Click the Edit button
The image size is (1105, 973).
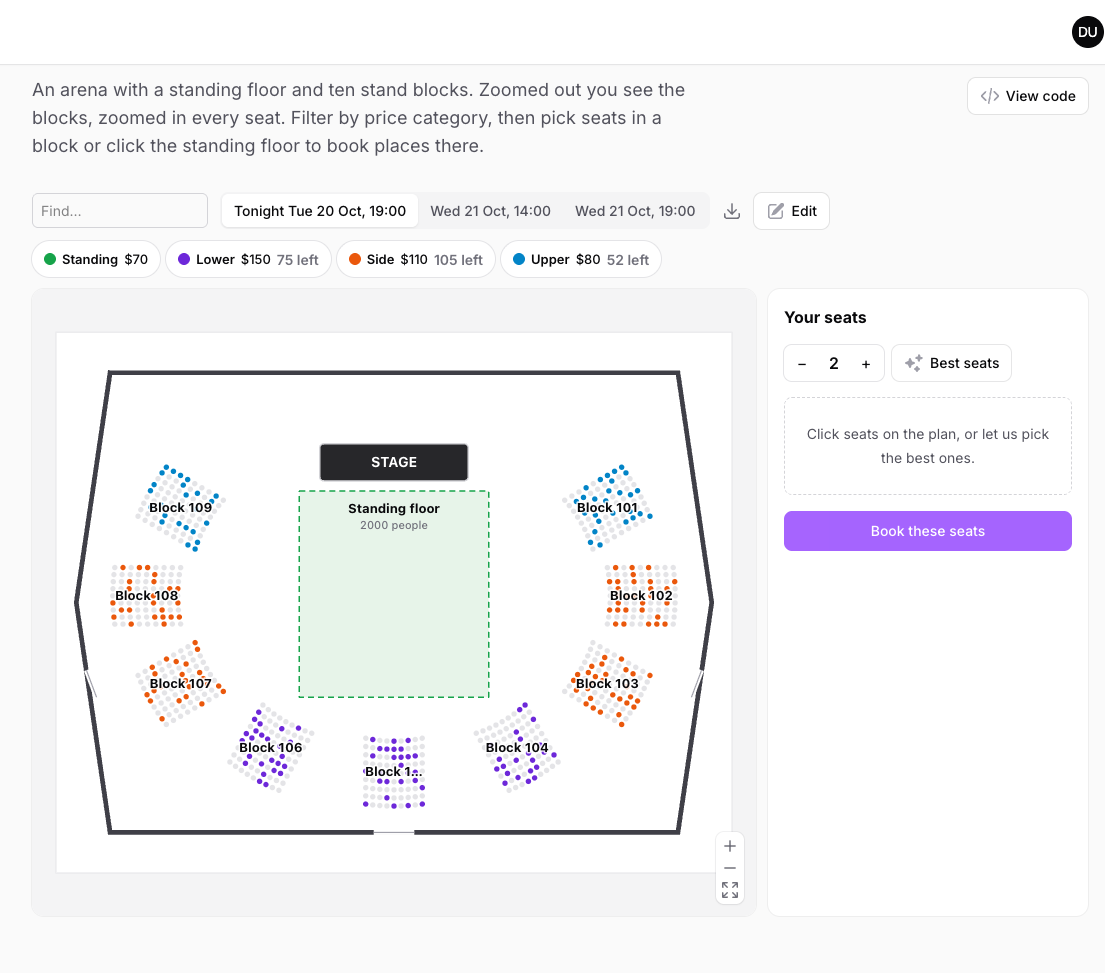[x=791, y=211]
